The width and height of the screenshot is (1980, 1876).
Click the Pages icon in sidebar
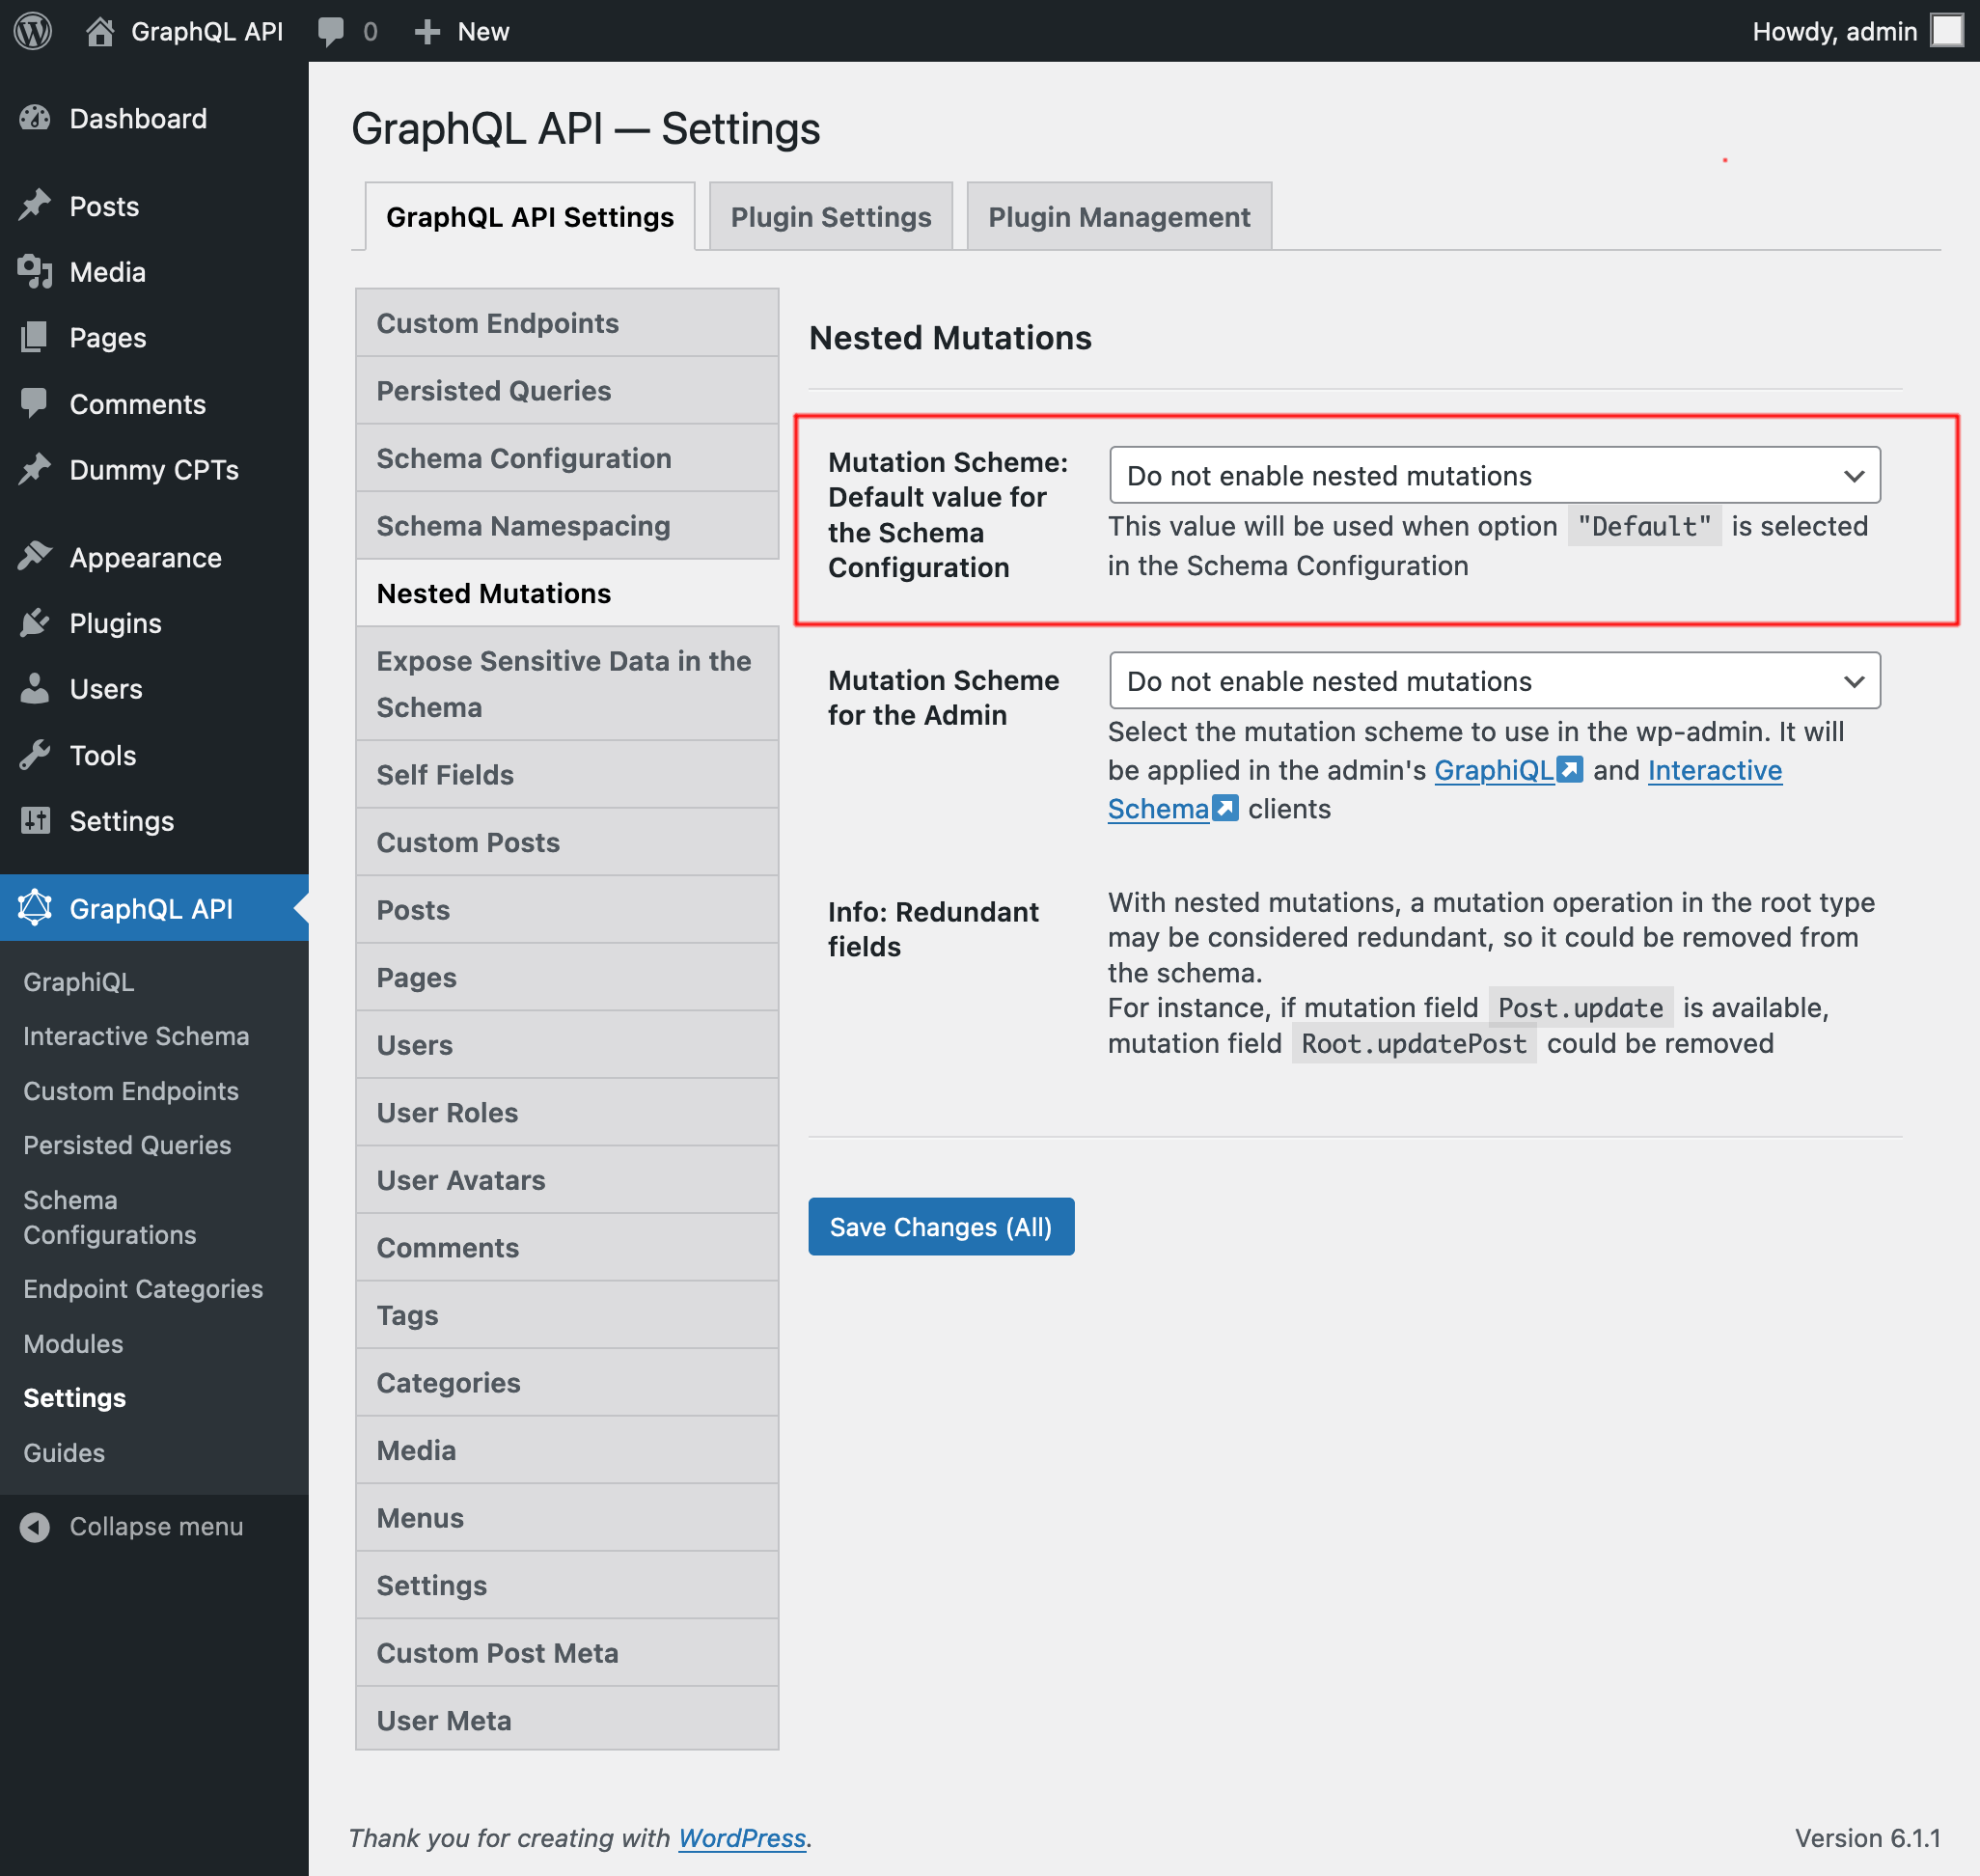[x=35, y=338]
